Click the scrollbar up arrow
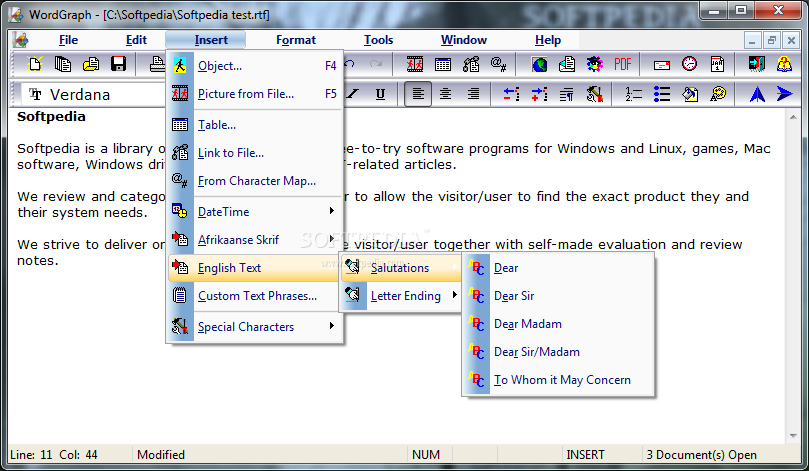 792,117
